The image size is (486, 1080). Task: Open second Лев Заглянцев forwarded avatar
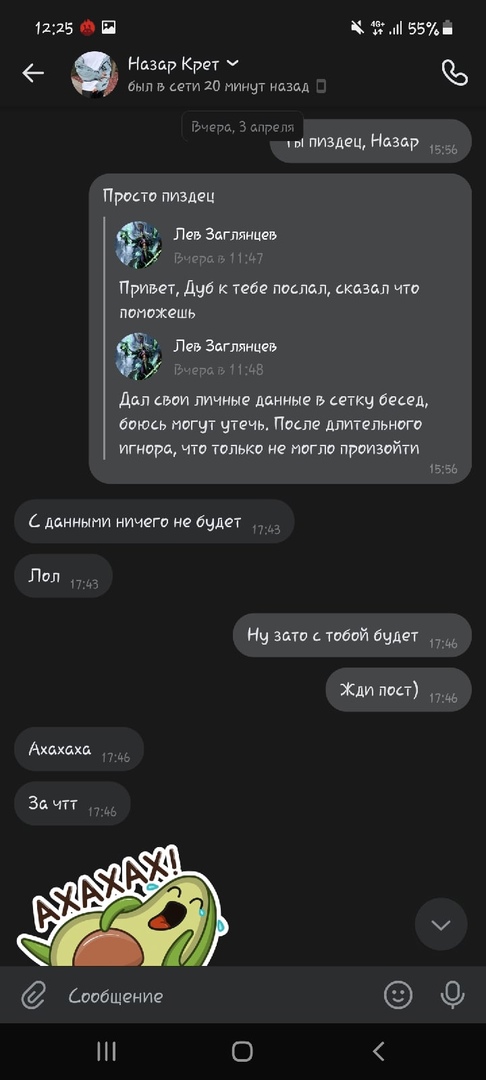[x=138, y=356]
